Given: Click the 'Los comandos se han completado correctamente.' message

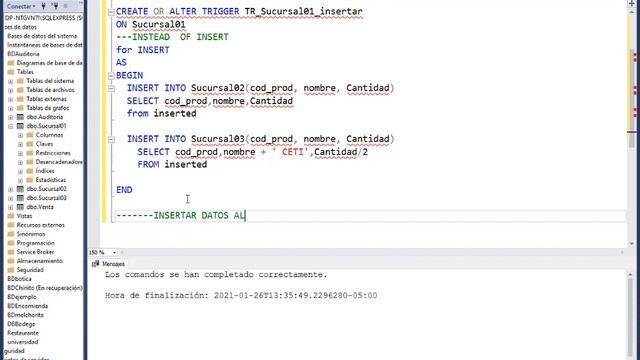Looking at the screenshot, I should [x=216, y=275].
